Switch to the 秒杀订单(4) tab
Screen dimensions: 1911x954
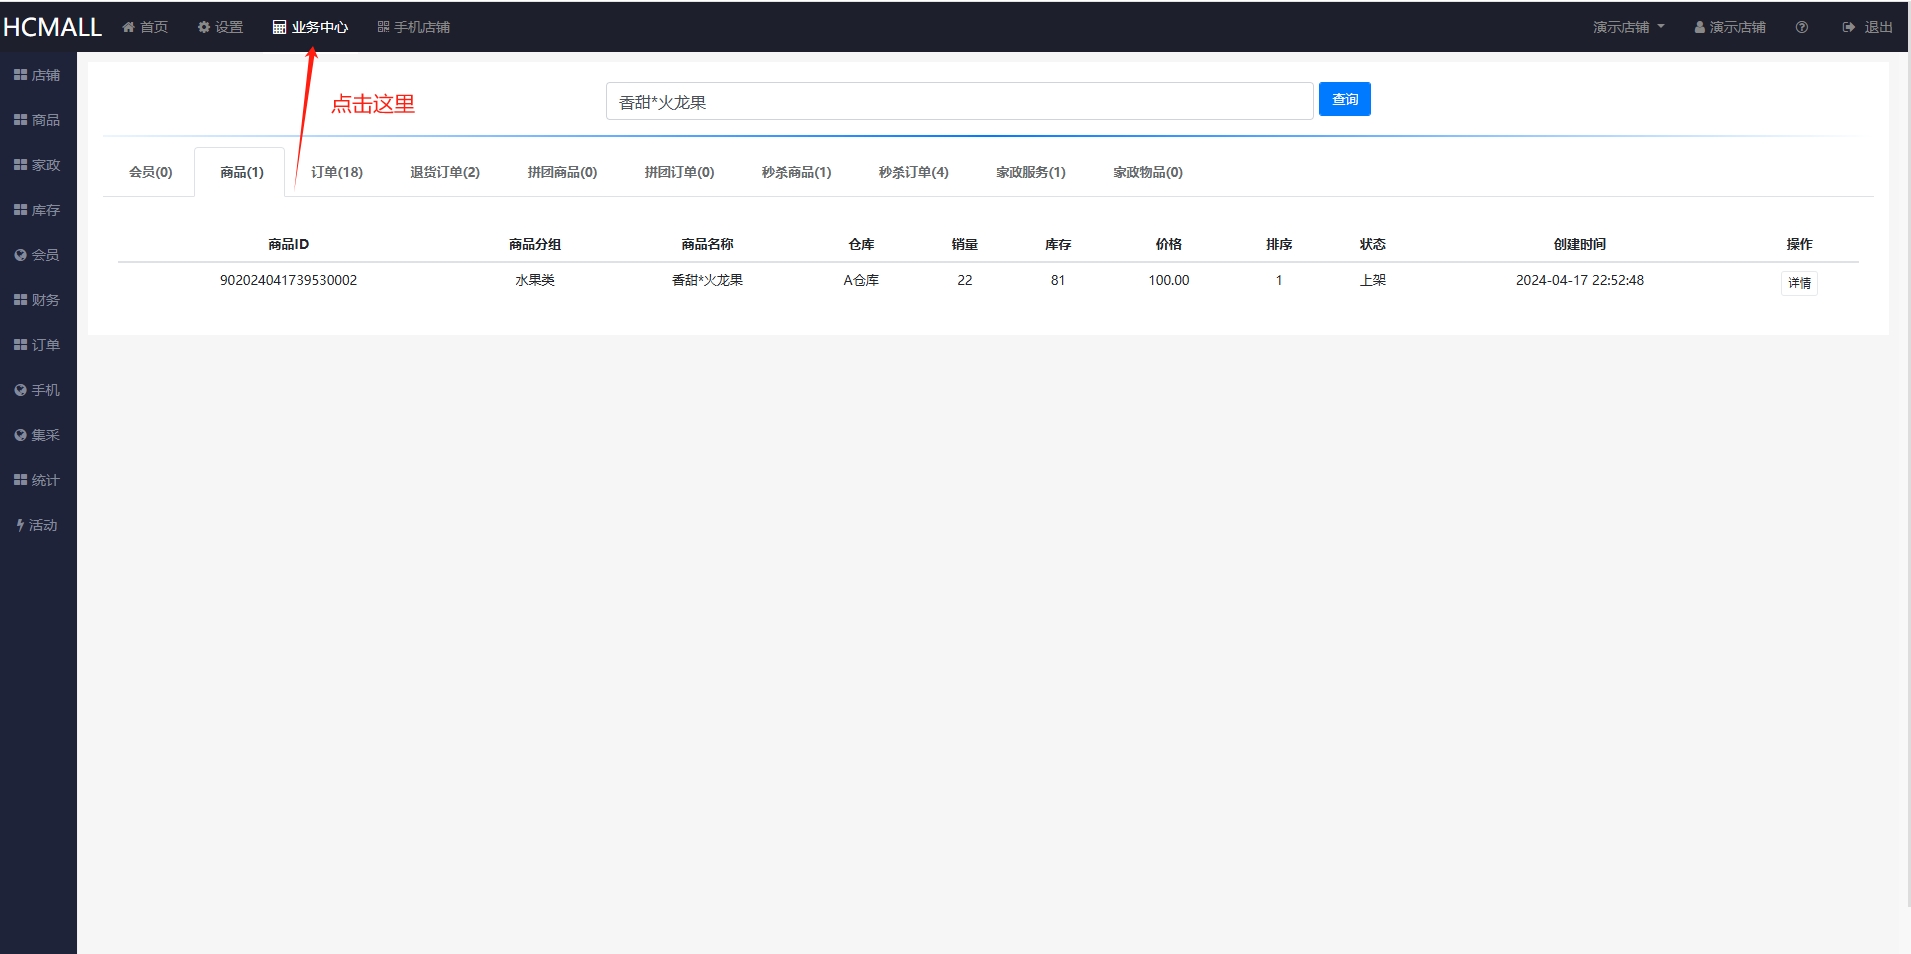pos(913,172)
